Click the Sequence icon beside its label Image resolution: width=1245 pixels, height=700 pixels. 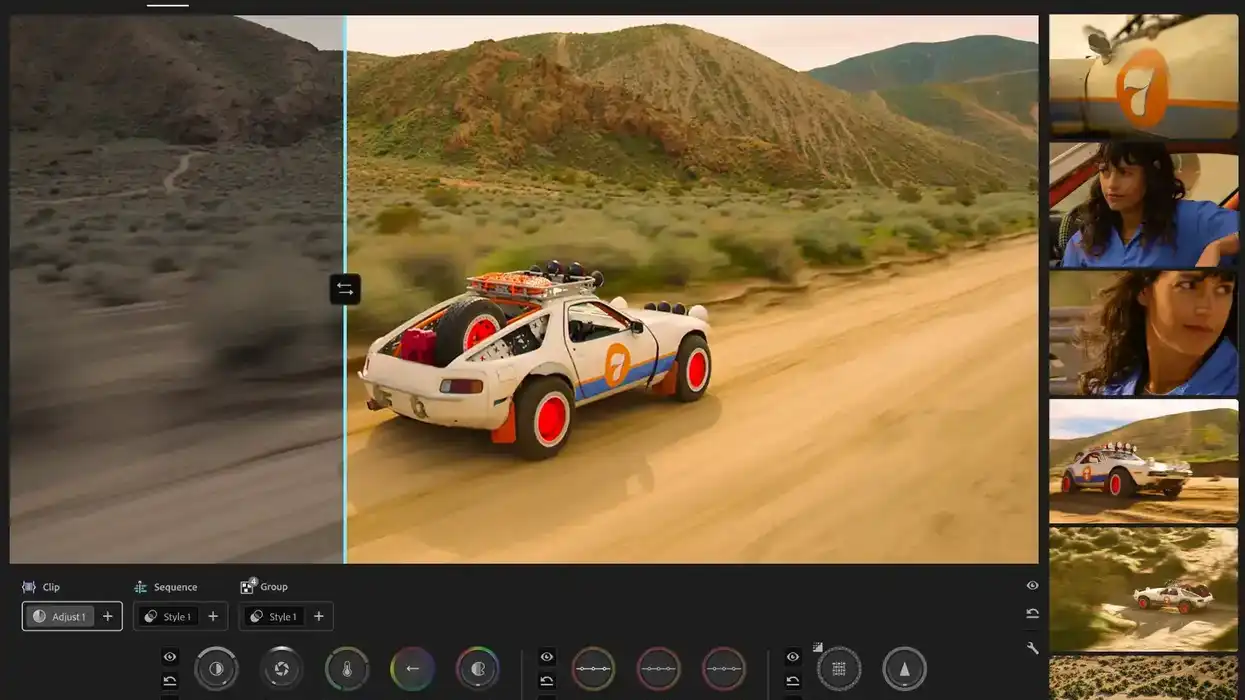tap(140, 587)
